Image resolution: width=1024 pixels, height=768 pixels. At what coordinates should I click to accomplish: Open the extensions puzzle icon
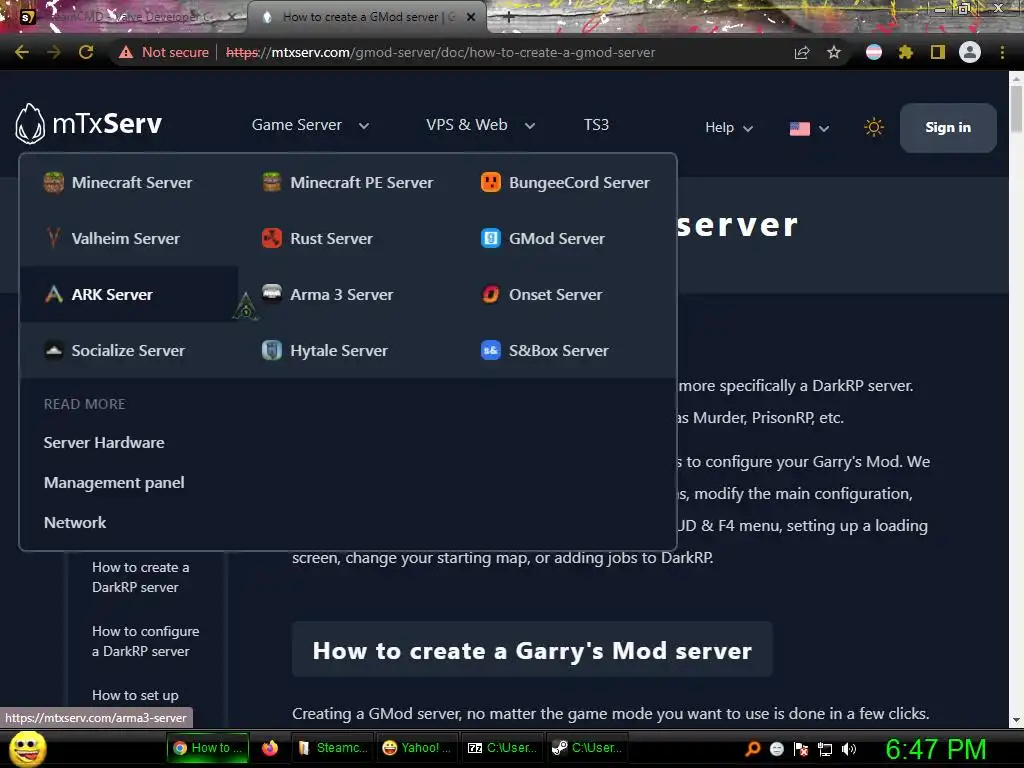(905, 52)
